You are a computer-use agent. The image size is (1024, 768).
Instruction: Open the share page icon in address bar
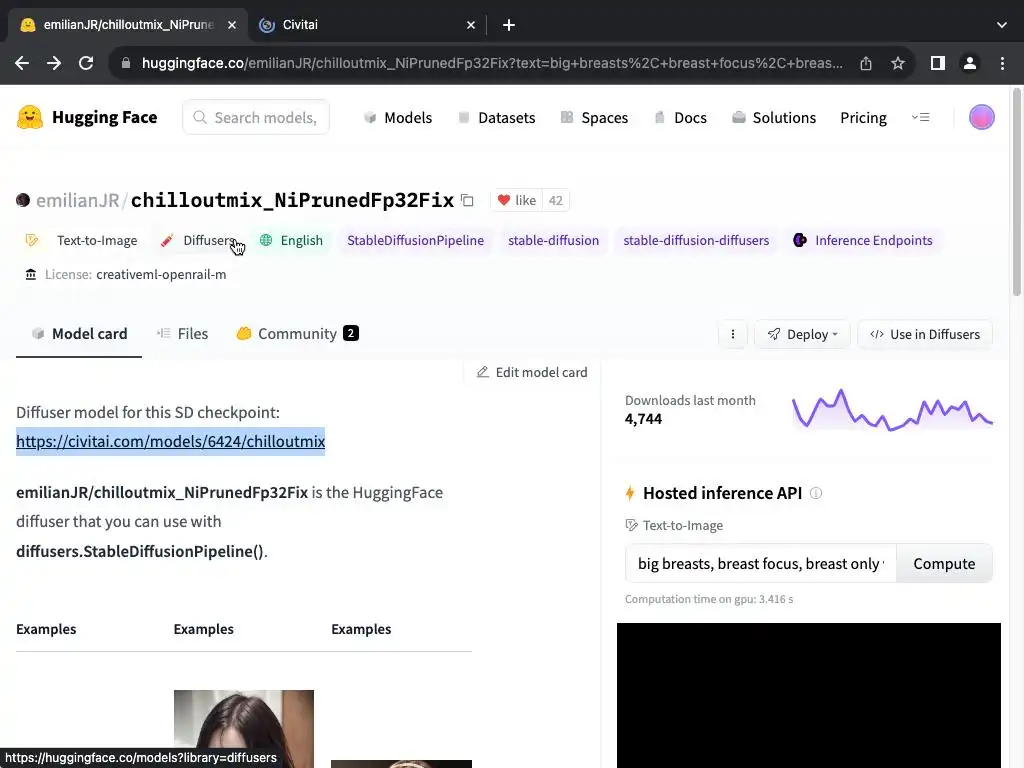pos(866,63)
